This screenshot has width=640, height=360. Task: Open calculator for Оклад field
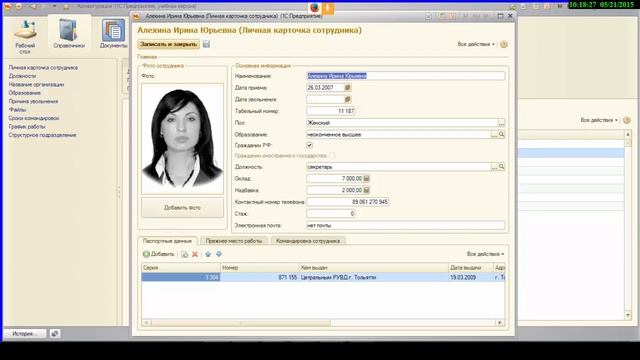pyautogui.click(x=366, y=178)
